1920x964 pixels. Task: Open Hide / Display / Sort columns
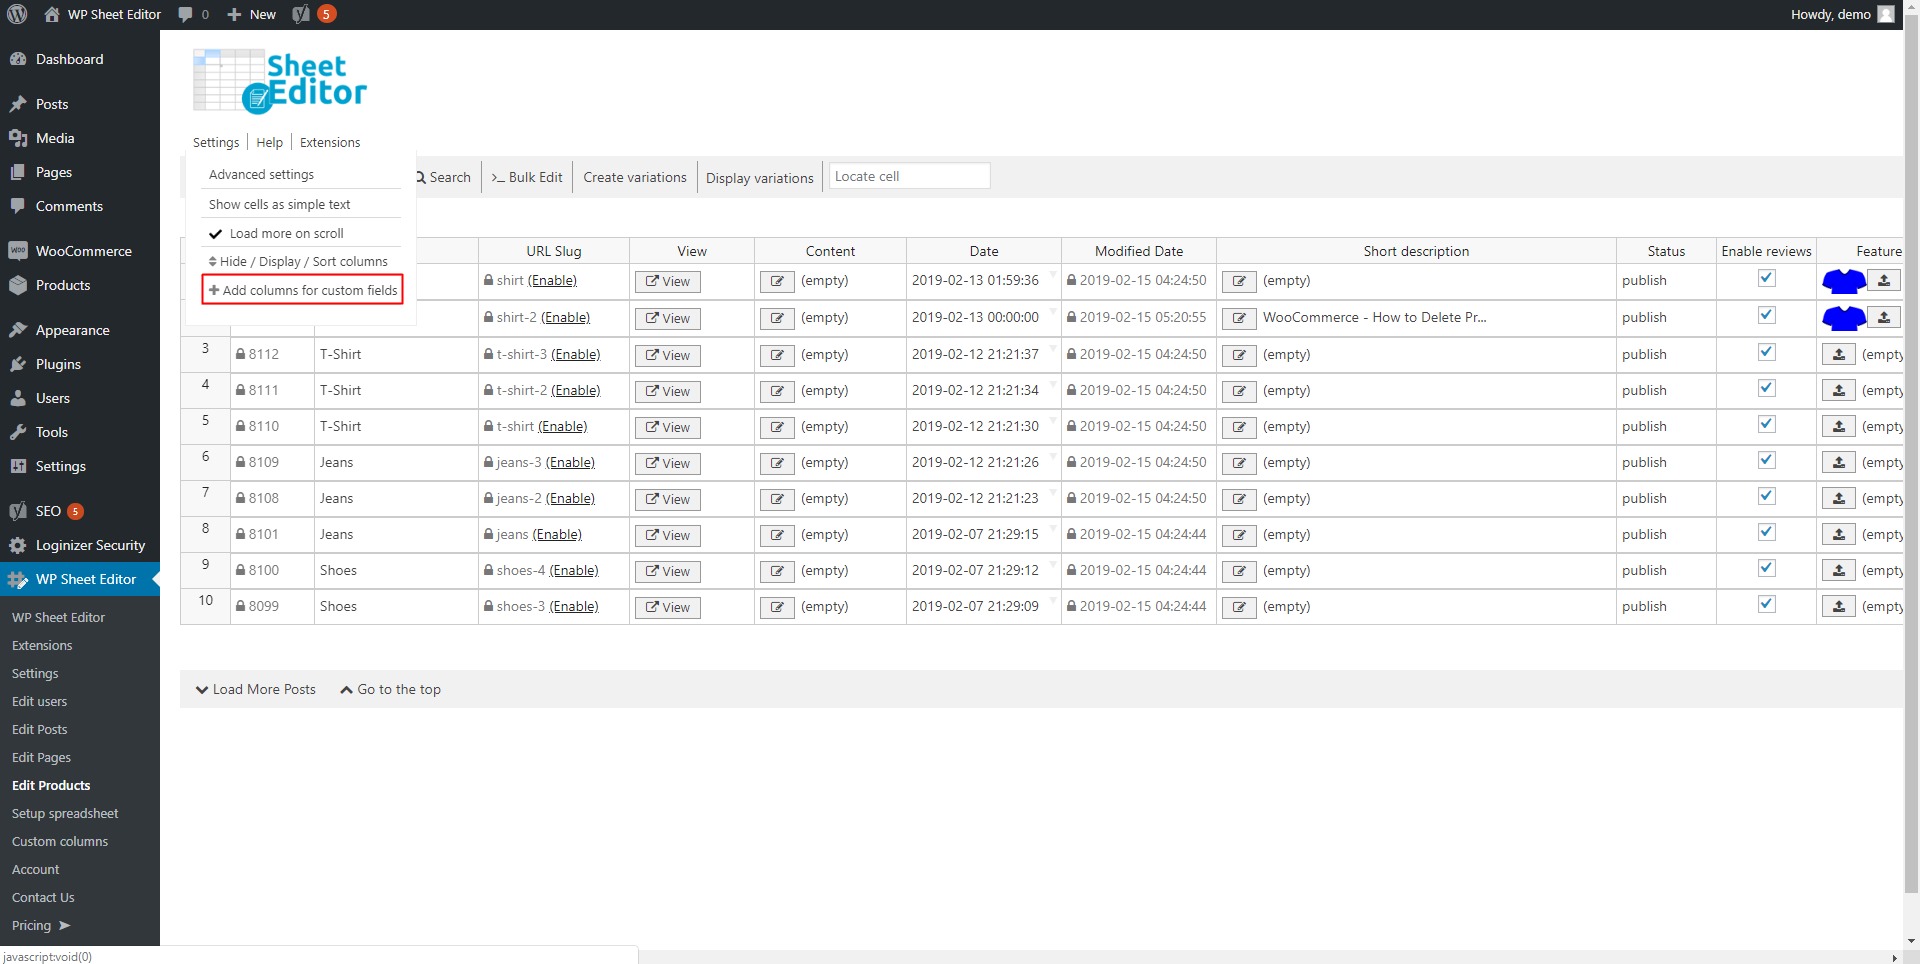(x=298, y=261)
